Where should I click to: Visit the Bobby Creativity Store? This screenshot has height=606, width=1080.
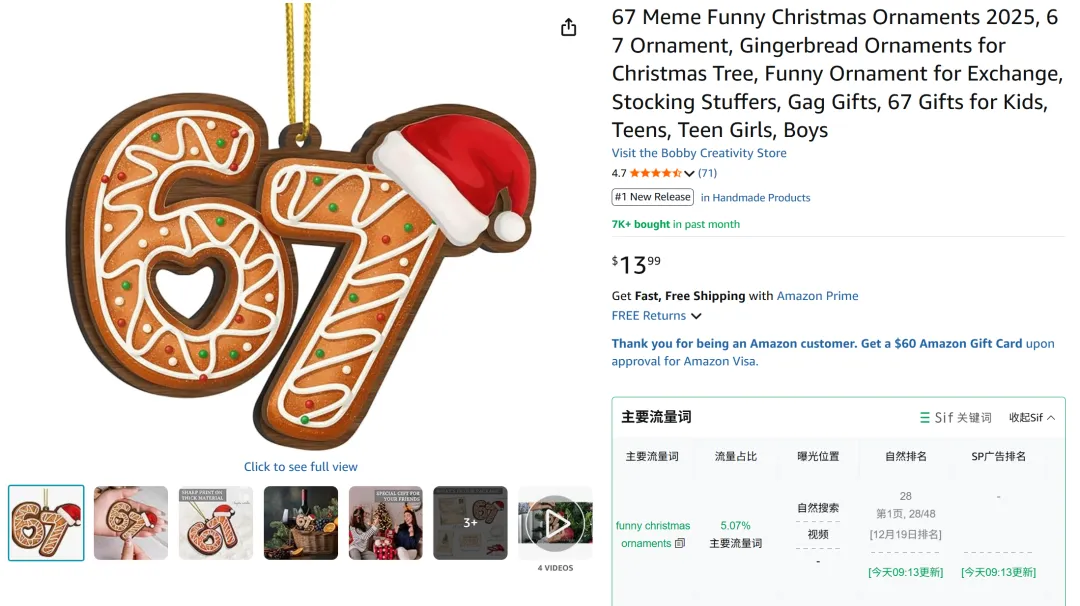click(x=699, y=153)
